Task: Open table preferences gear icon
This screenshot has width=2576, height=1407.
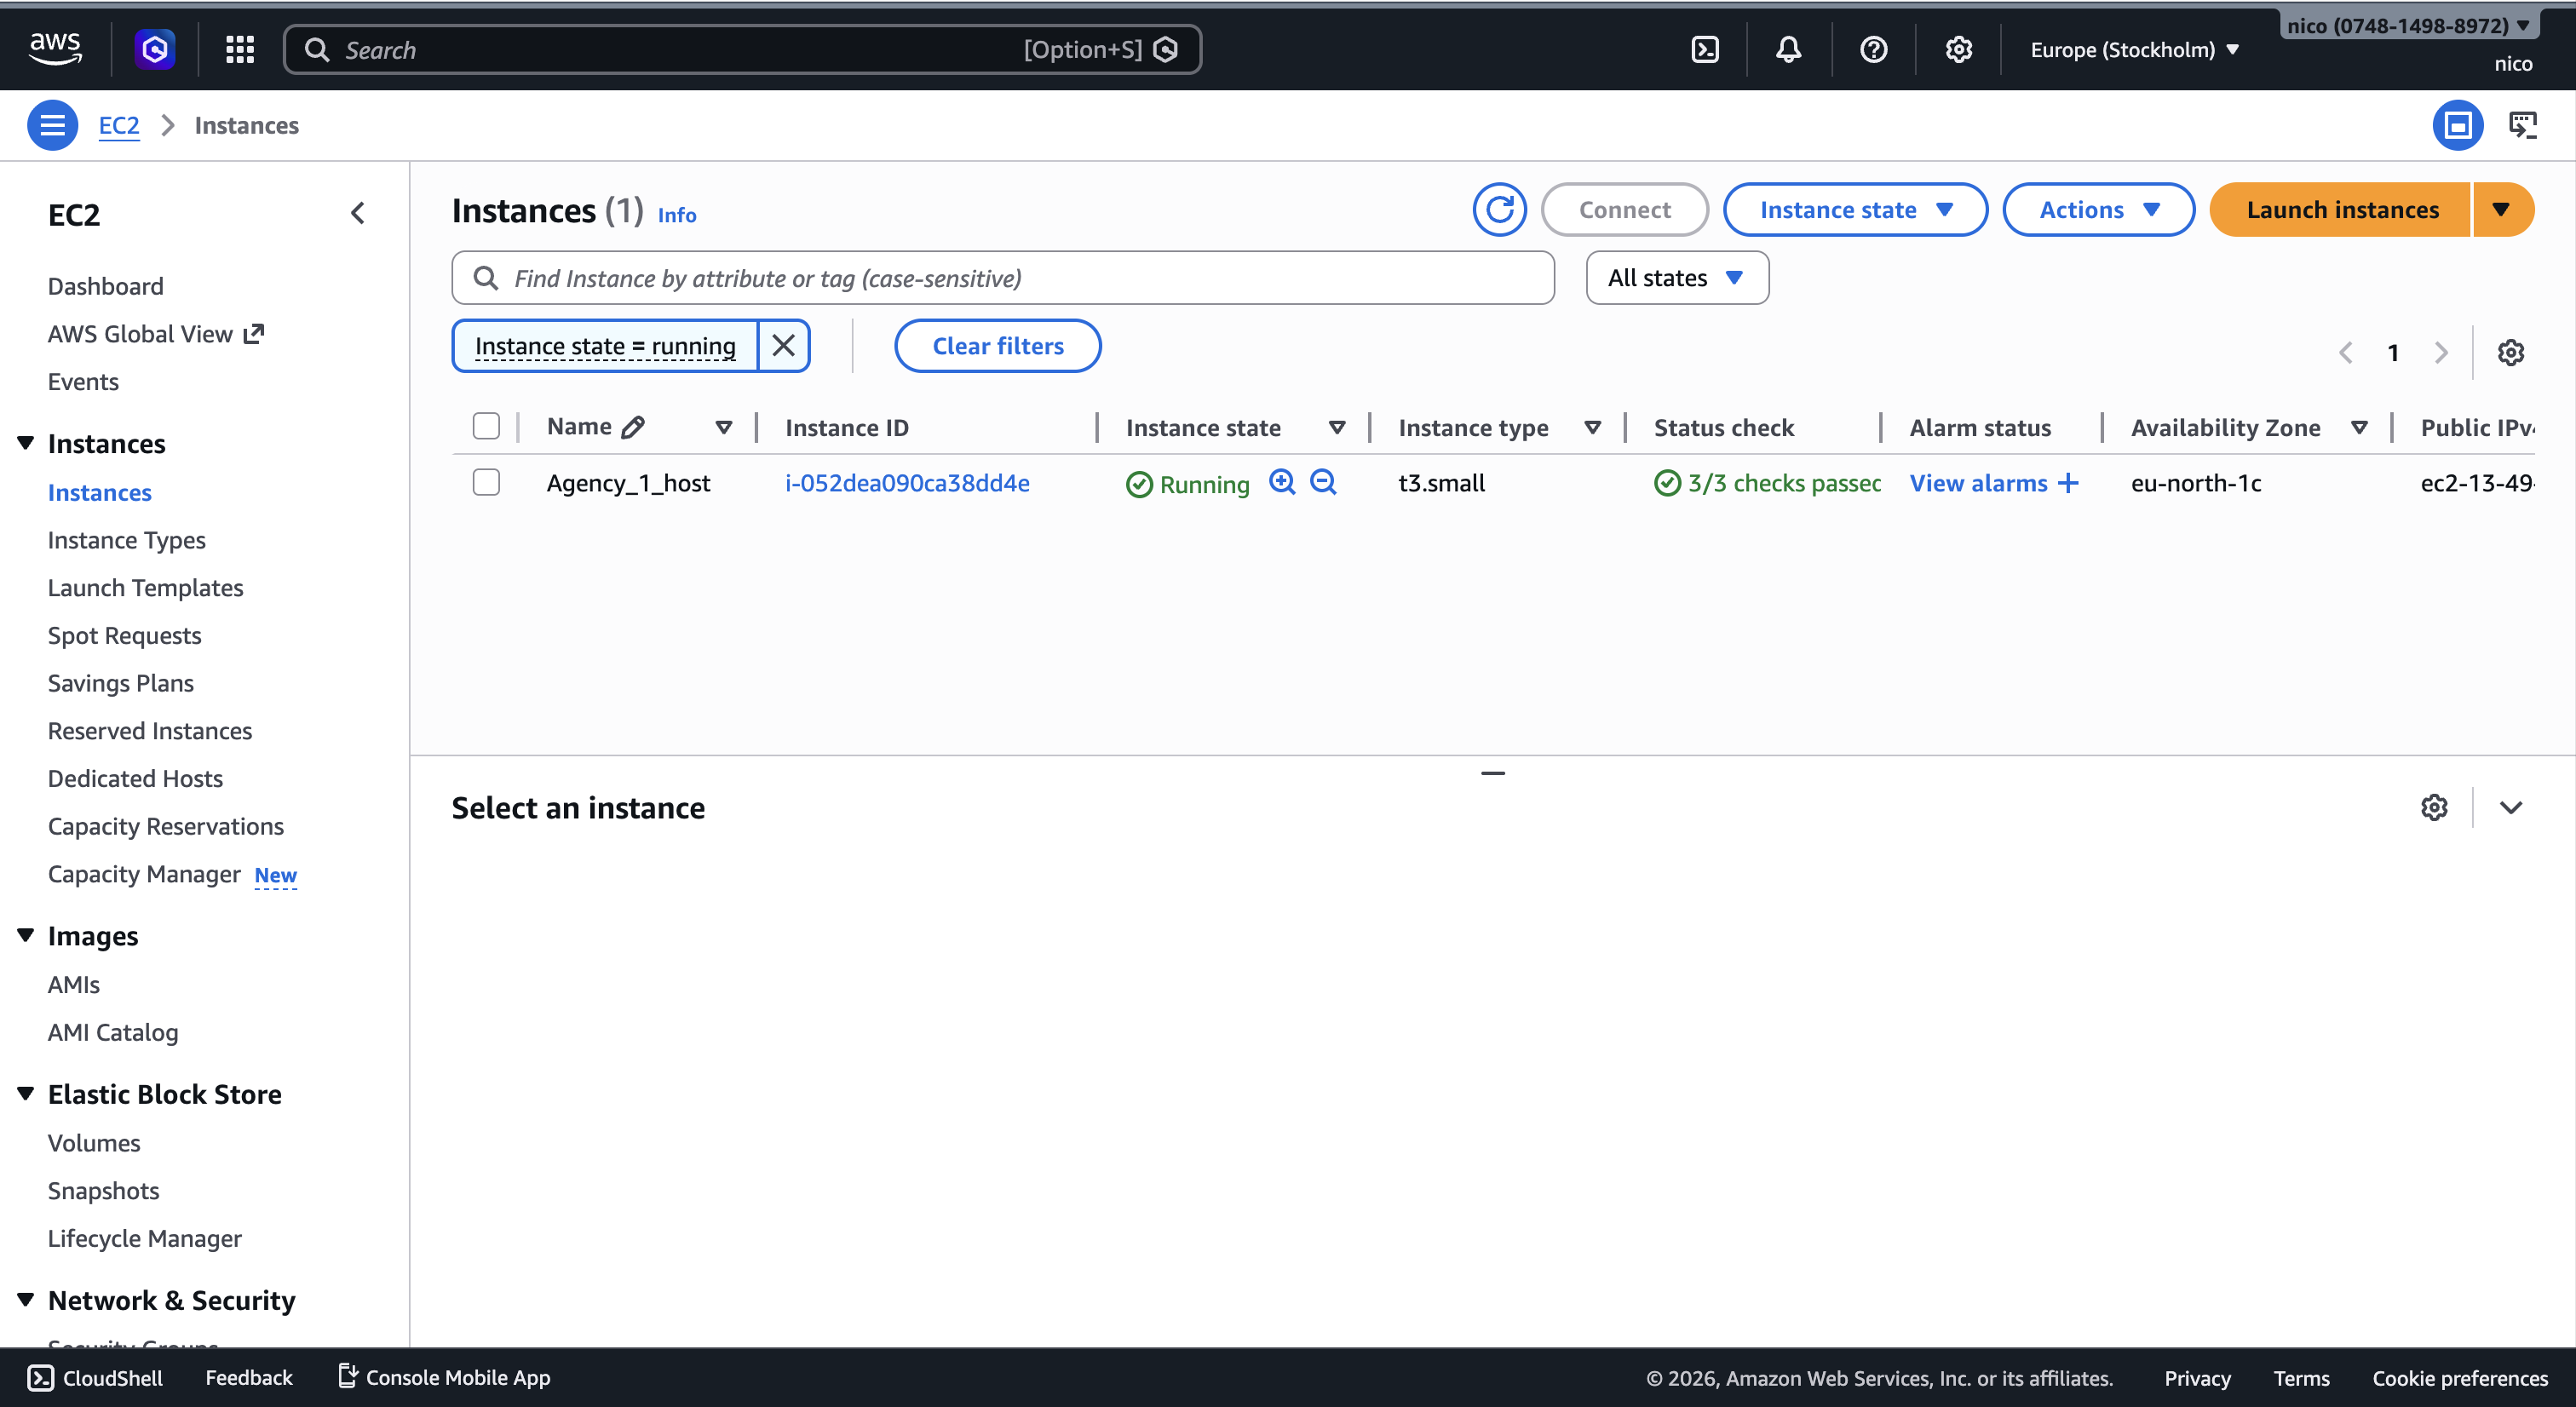Action: click(x=2511, y=353)
